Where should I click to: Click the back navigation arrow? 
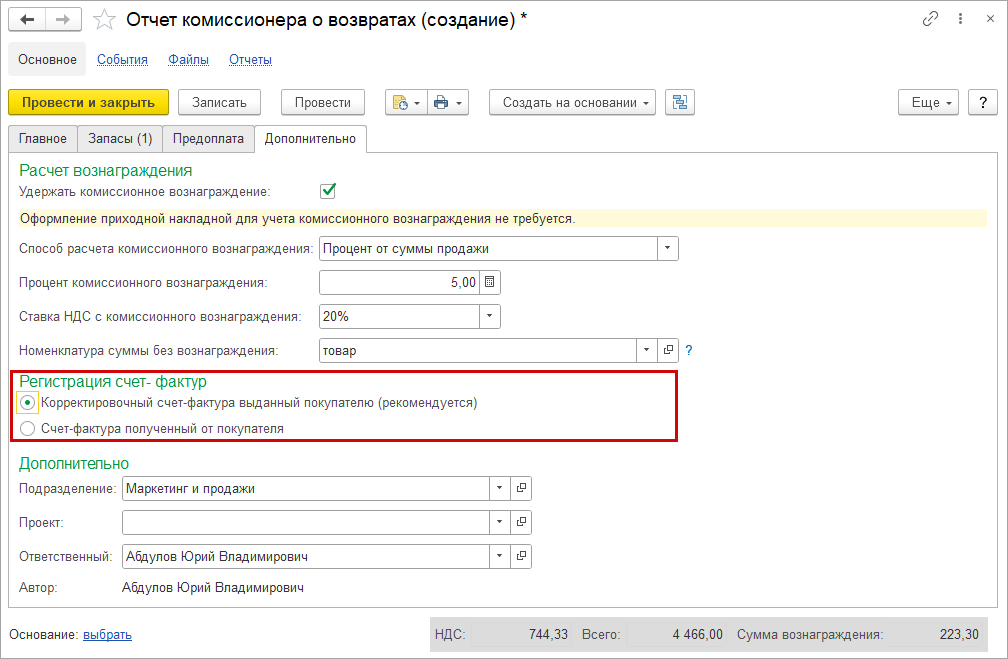[x=27, y=20]
